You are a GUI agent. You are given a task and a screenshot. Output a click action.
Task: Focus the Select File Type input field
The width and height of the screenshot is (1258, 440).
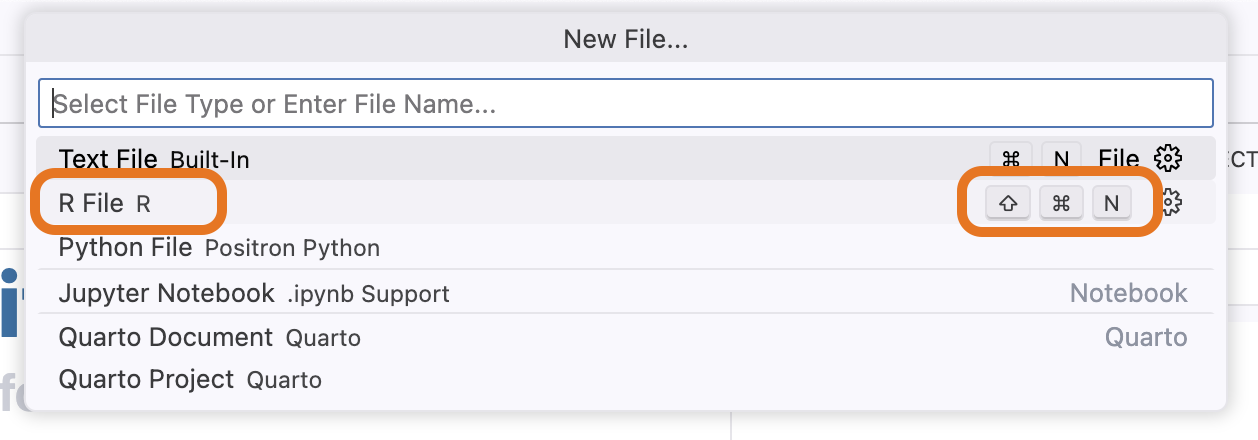tap(626, 103)
